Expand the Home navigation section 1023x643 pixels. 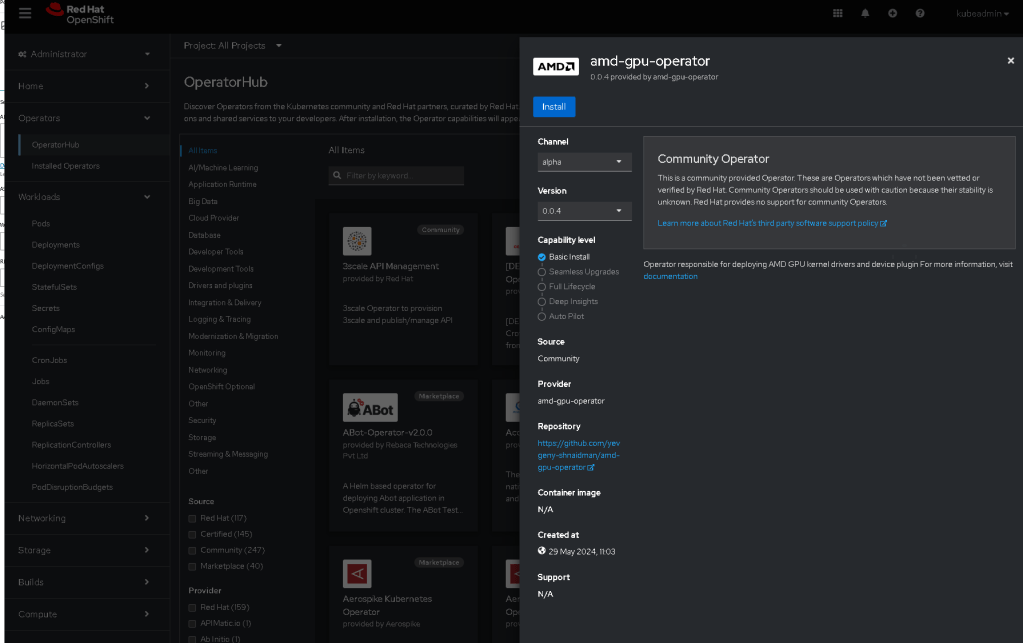[85, 86]
